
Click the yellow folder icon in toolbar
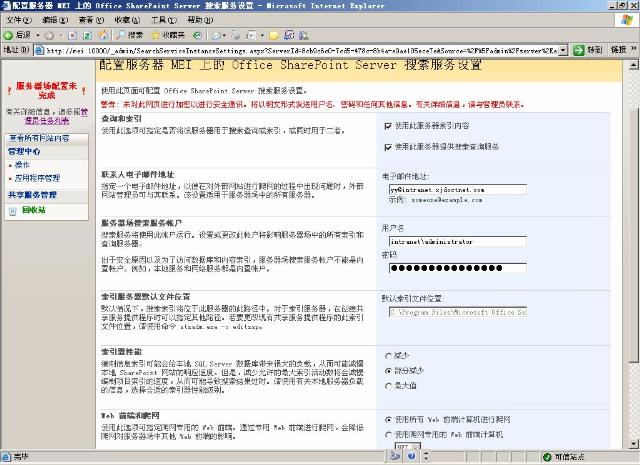(274, 36)
